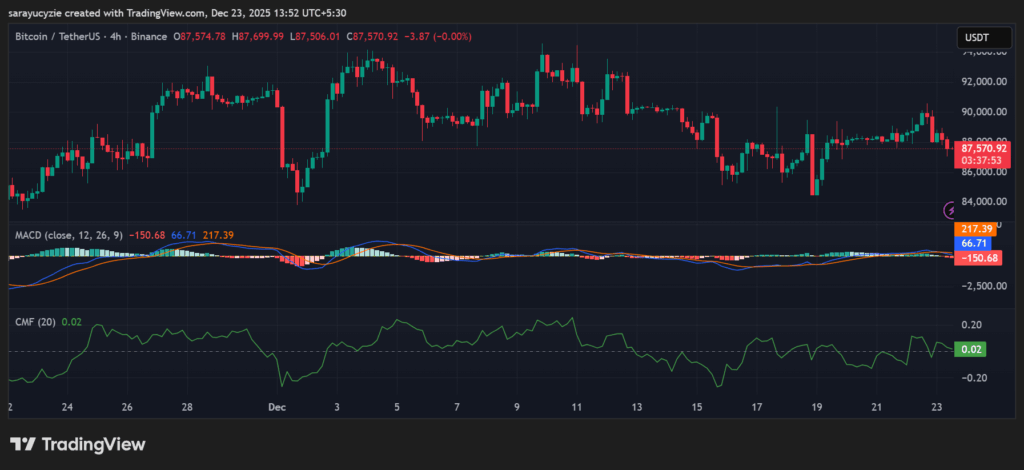
Task: Select the CMF (20) indicator label
Action: coord(34,322)
